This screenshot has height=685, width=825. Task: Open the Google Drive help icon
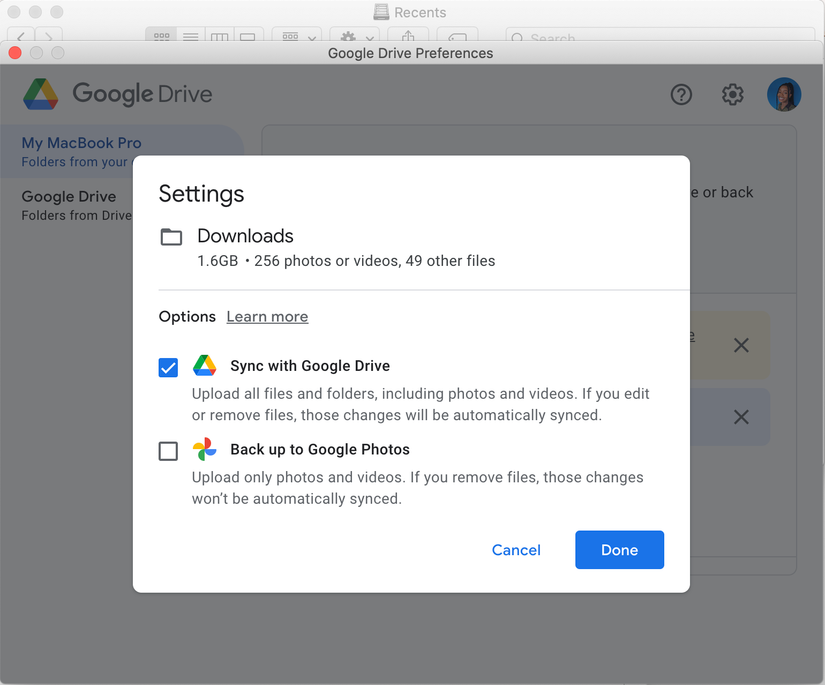(x=681, y=94)
